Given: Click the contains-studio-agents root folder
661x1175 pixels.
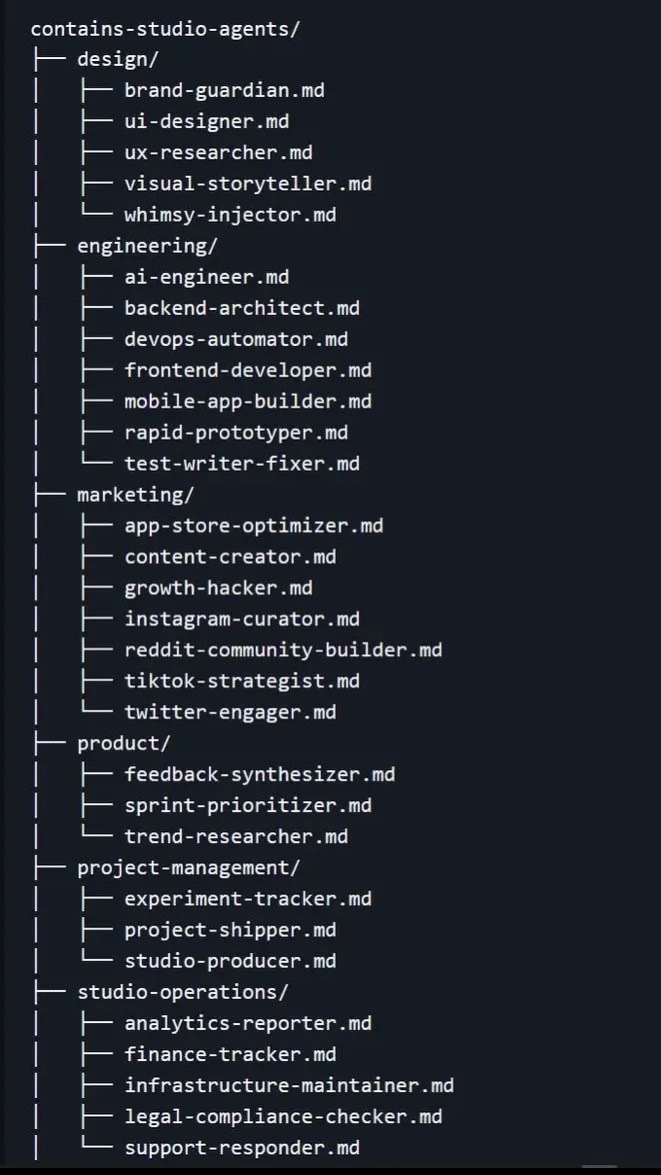Looking at the screenshot, I should point(165,28).
